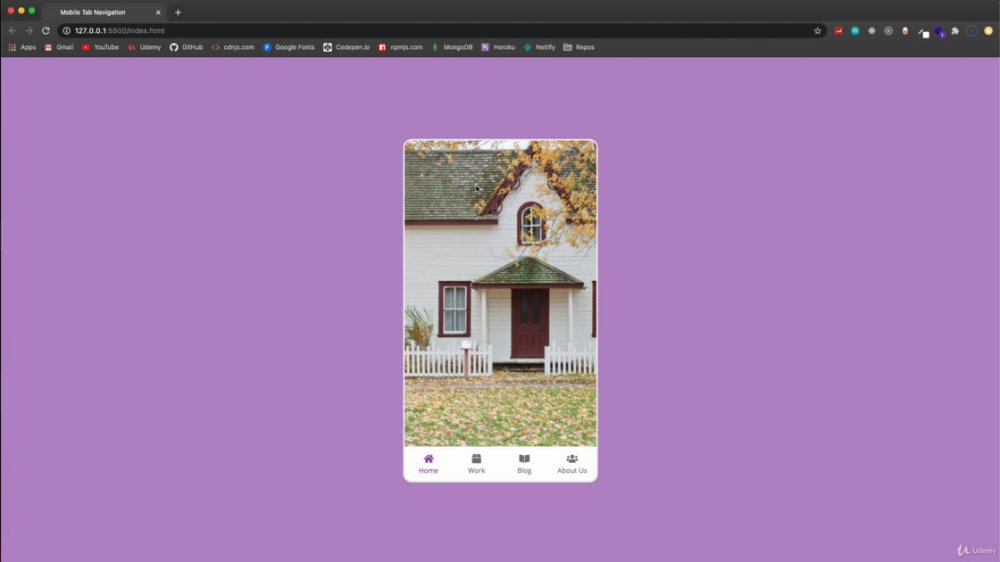Viewport: 1000px width, 562px height.
Task: Open a new tab with the plus button
Action: point(178,12)
